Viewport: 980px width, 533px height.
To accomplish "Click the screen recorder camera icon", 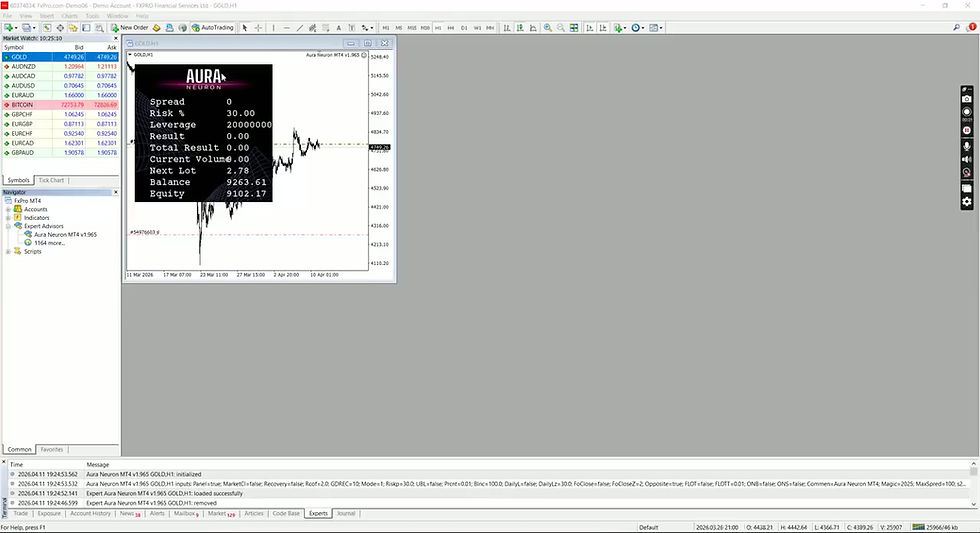I will (967, 99).
